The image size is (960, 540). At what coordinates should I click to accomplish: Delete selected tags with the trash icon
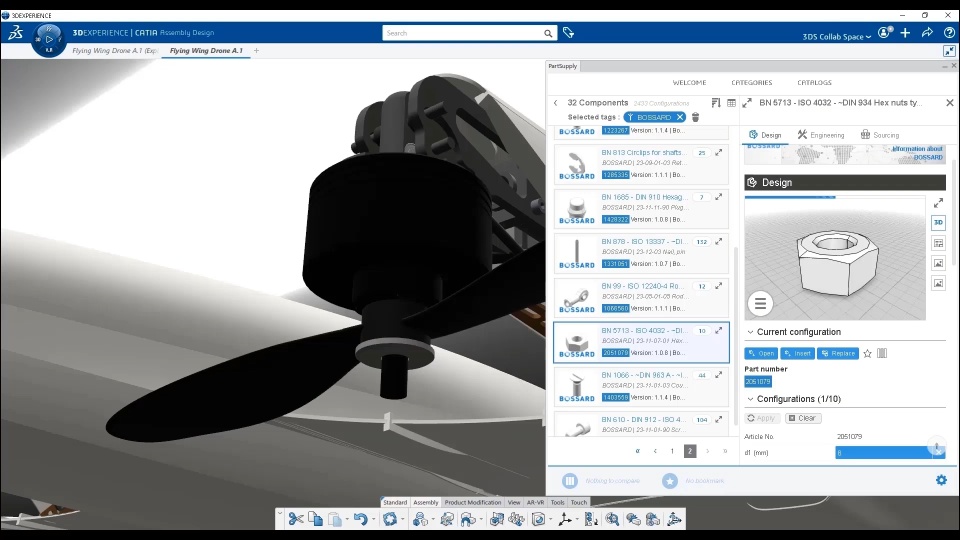pos(696,117)
